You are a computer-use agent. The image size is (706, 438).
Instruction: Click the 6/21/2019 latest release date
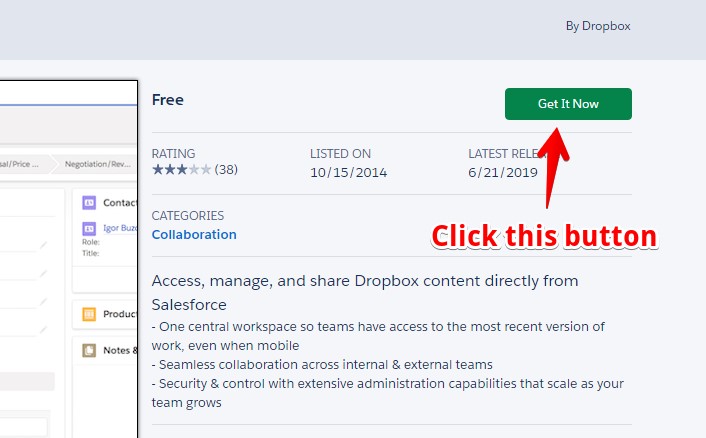tap(503, 172)
